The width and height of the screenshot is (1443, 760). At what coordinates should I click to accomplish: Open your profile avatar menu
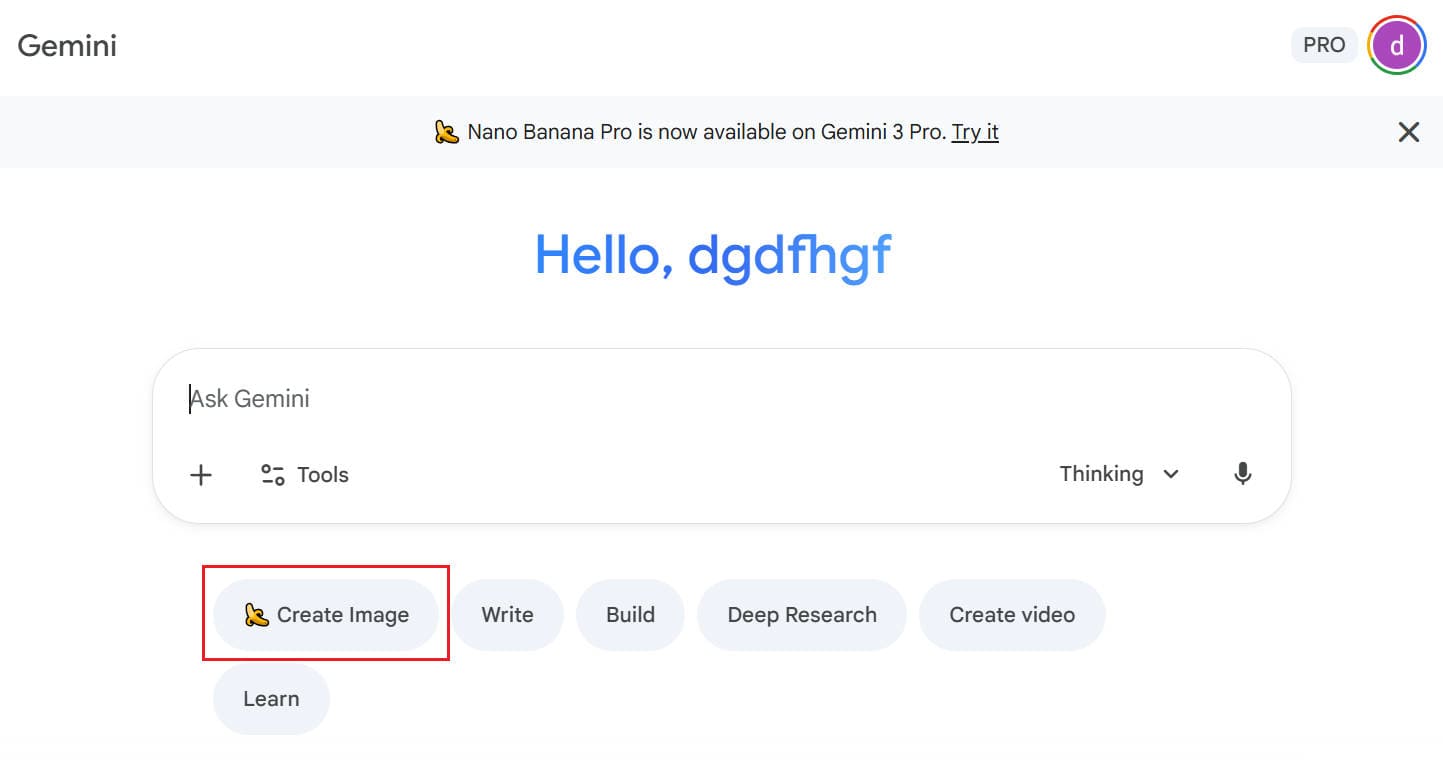click(x=1397, y=44)
